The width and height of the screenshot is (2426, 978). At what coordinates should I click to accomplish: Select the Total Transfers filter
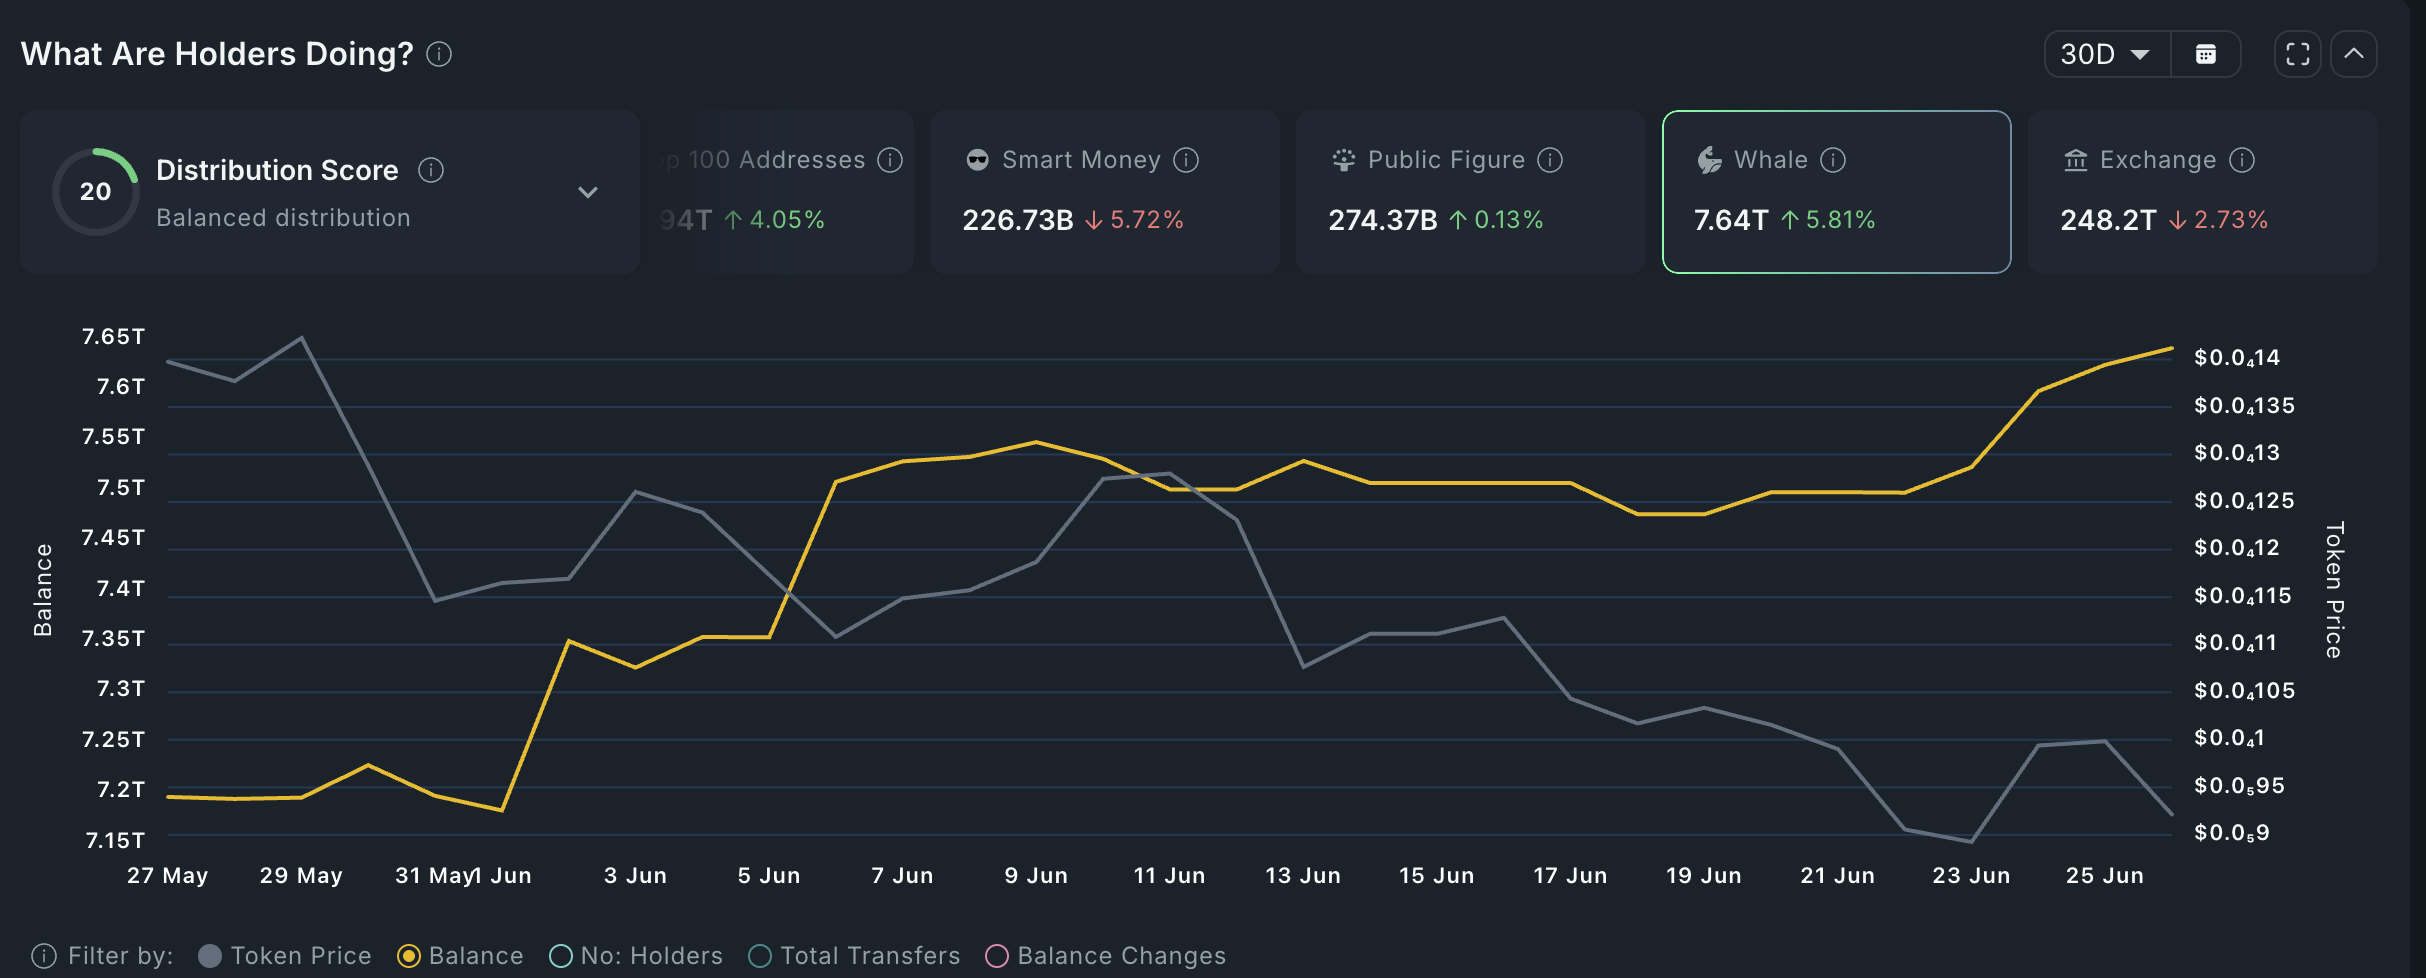click(760, 956)
